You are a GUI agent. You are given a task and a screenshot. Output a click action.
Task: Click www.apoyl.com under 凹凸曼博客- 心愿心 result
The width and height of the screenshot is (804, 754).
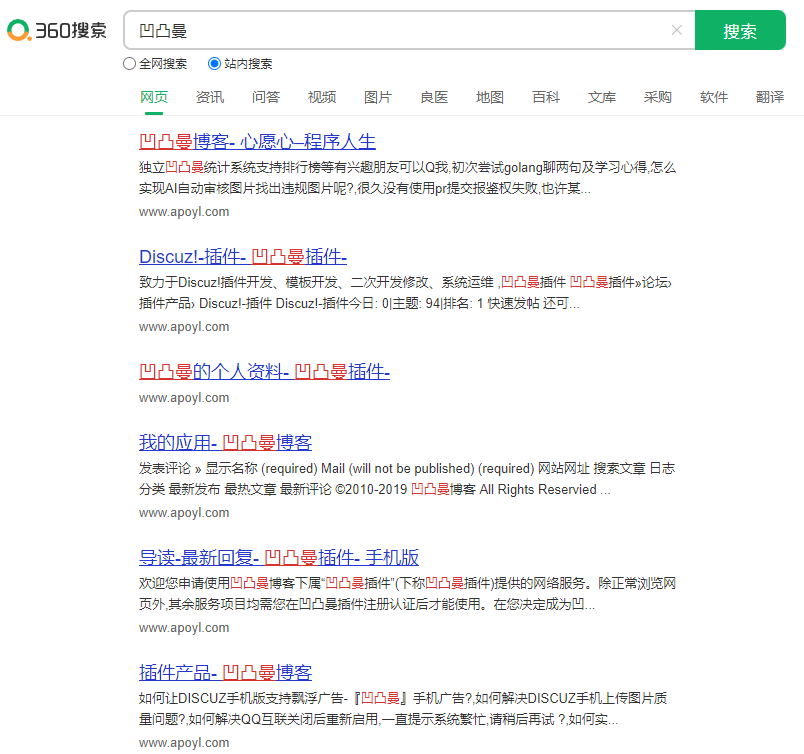(x=184, y=212)
